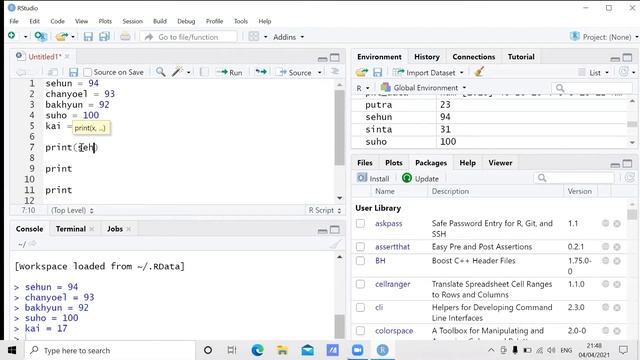The width and height of the screenshot is (640, 360).
Task: Click the workspace panes grid icon
Action: (254, 37)
